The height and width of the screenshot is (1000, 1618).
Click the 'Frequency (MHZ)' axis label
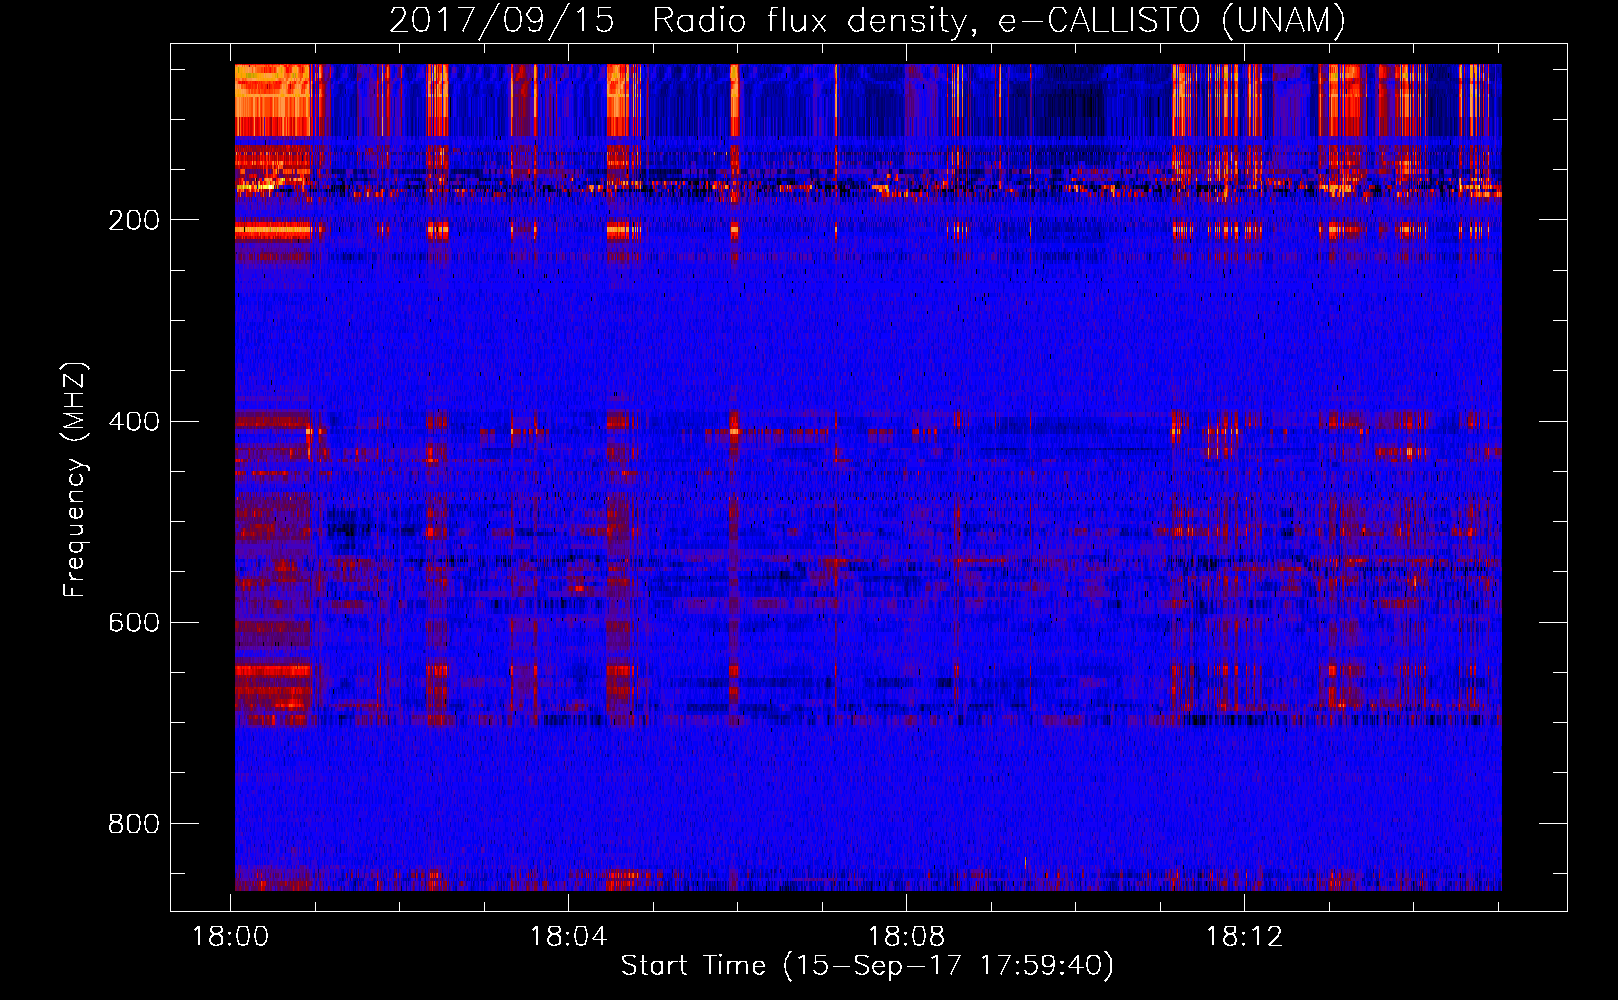[75, 480]
